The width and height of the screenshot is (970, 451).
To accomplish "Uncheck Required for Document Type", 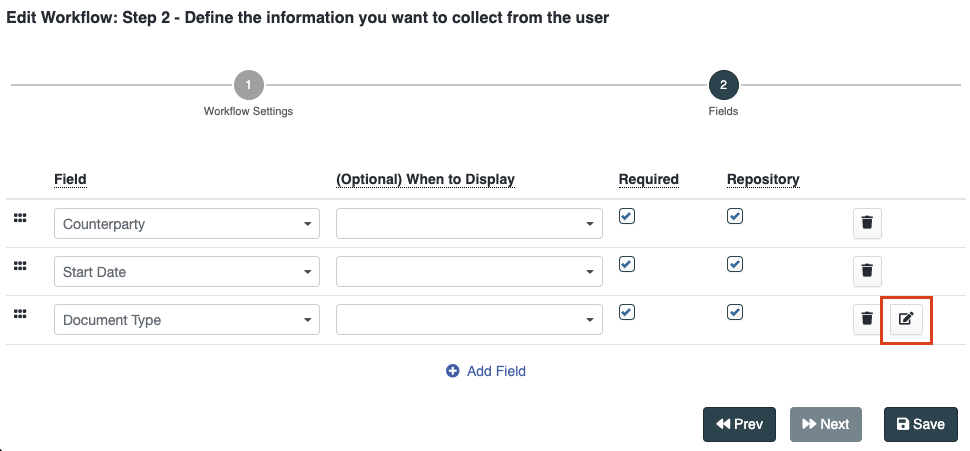I will [x=627, y=312].
